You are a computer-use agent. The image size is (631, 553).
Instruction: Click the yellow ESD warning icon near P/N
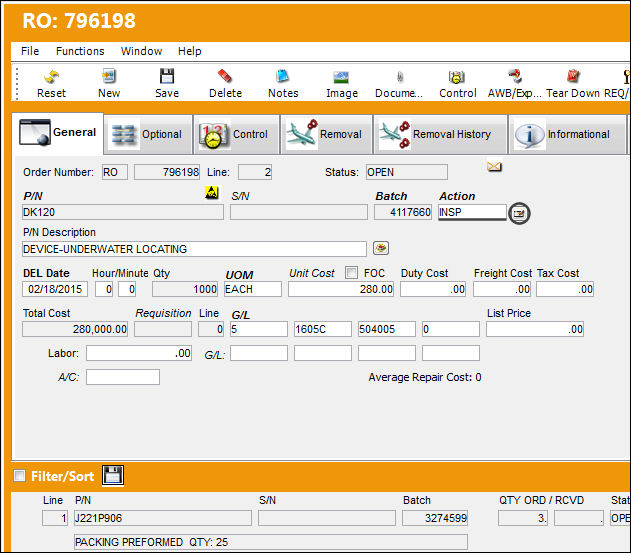(x=212, y=192)
